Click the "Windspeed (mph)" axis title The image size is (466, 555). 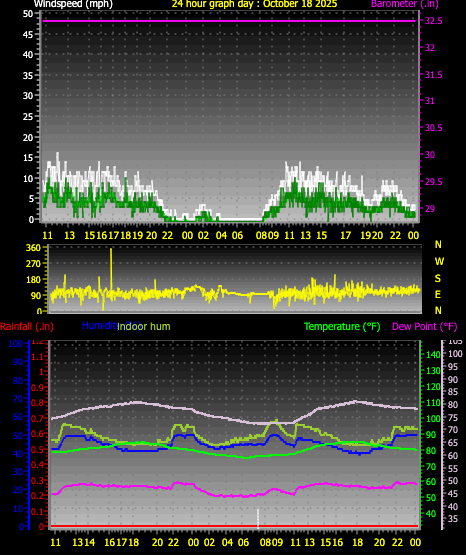[73, 4]
